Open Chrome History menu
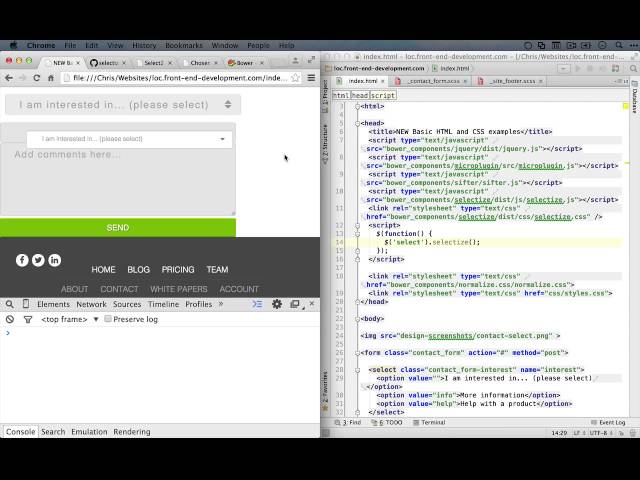Screen dimensions: 640x480 pyautogui.click(x=144, y=45)
